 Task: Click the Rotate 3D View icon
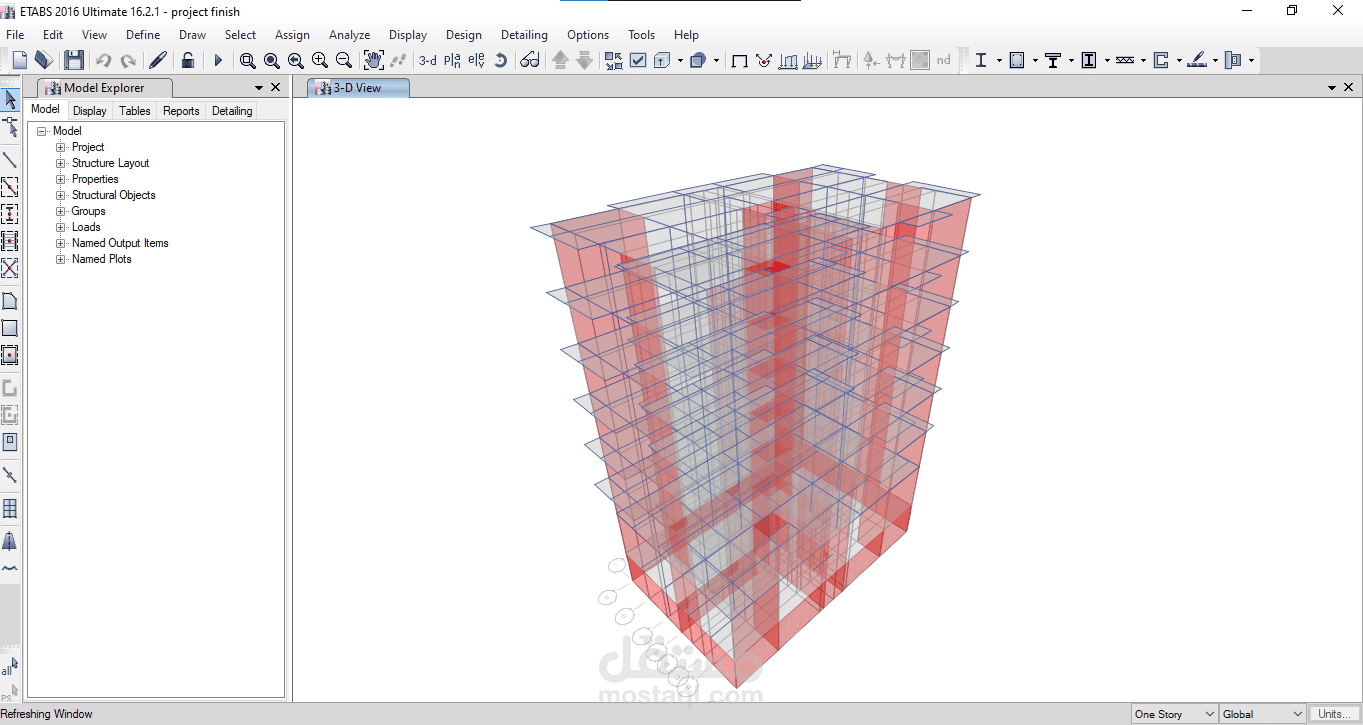click(500, 60)
